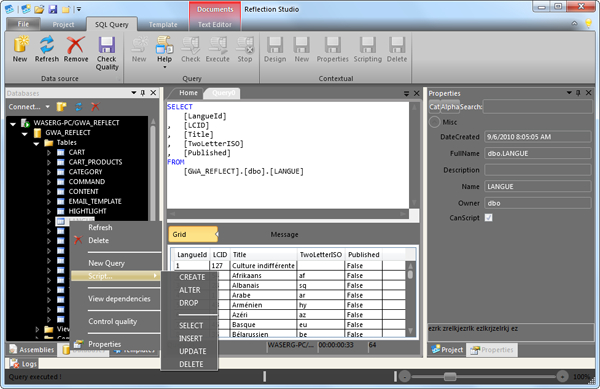Switch to the Project panel tab at bottom right
The width and height of the screenshot is (600, 389).
coord(447,350)
